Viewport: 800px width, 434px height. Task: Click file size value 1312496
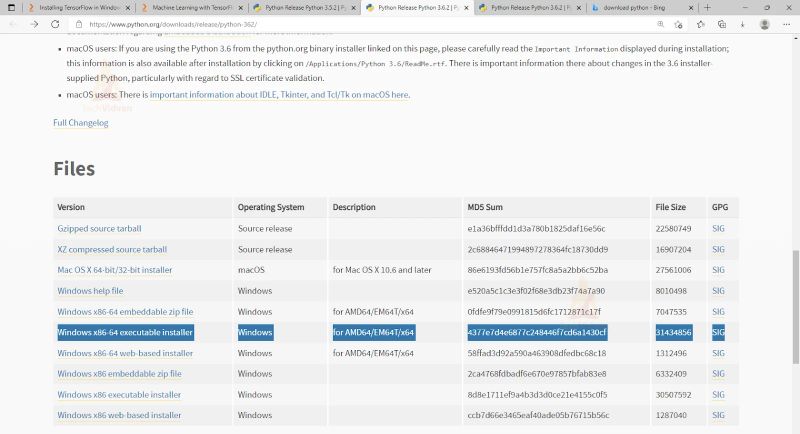coord(671,353)
